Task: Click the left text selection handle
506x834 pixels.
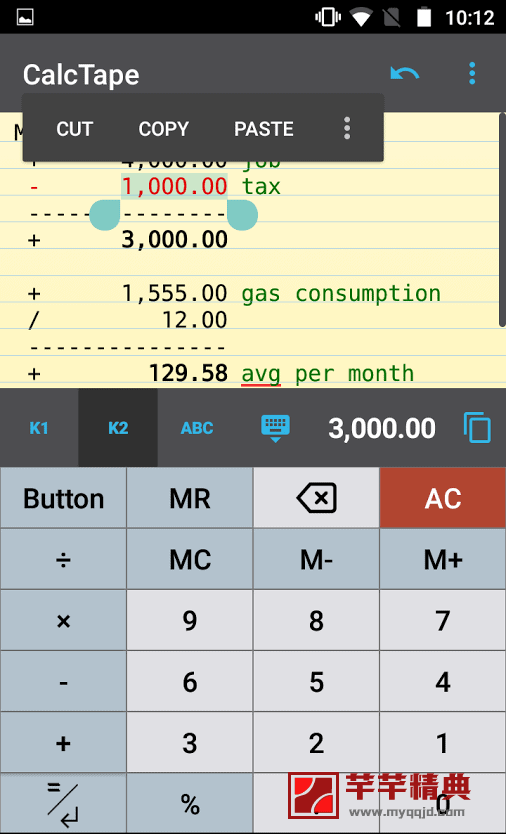Action: tap(105, 215)
